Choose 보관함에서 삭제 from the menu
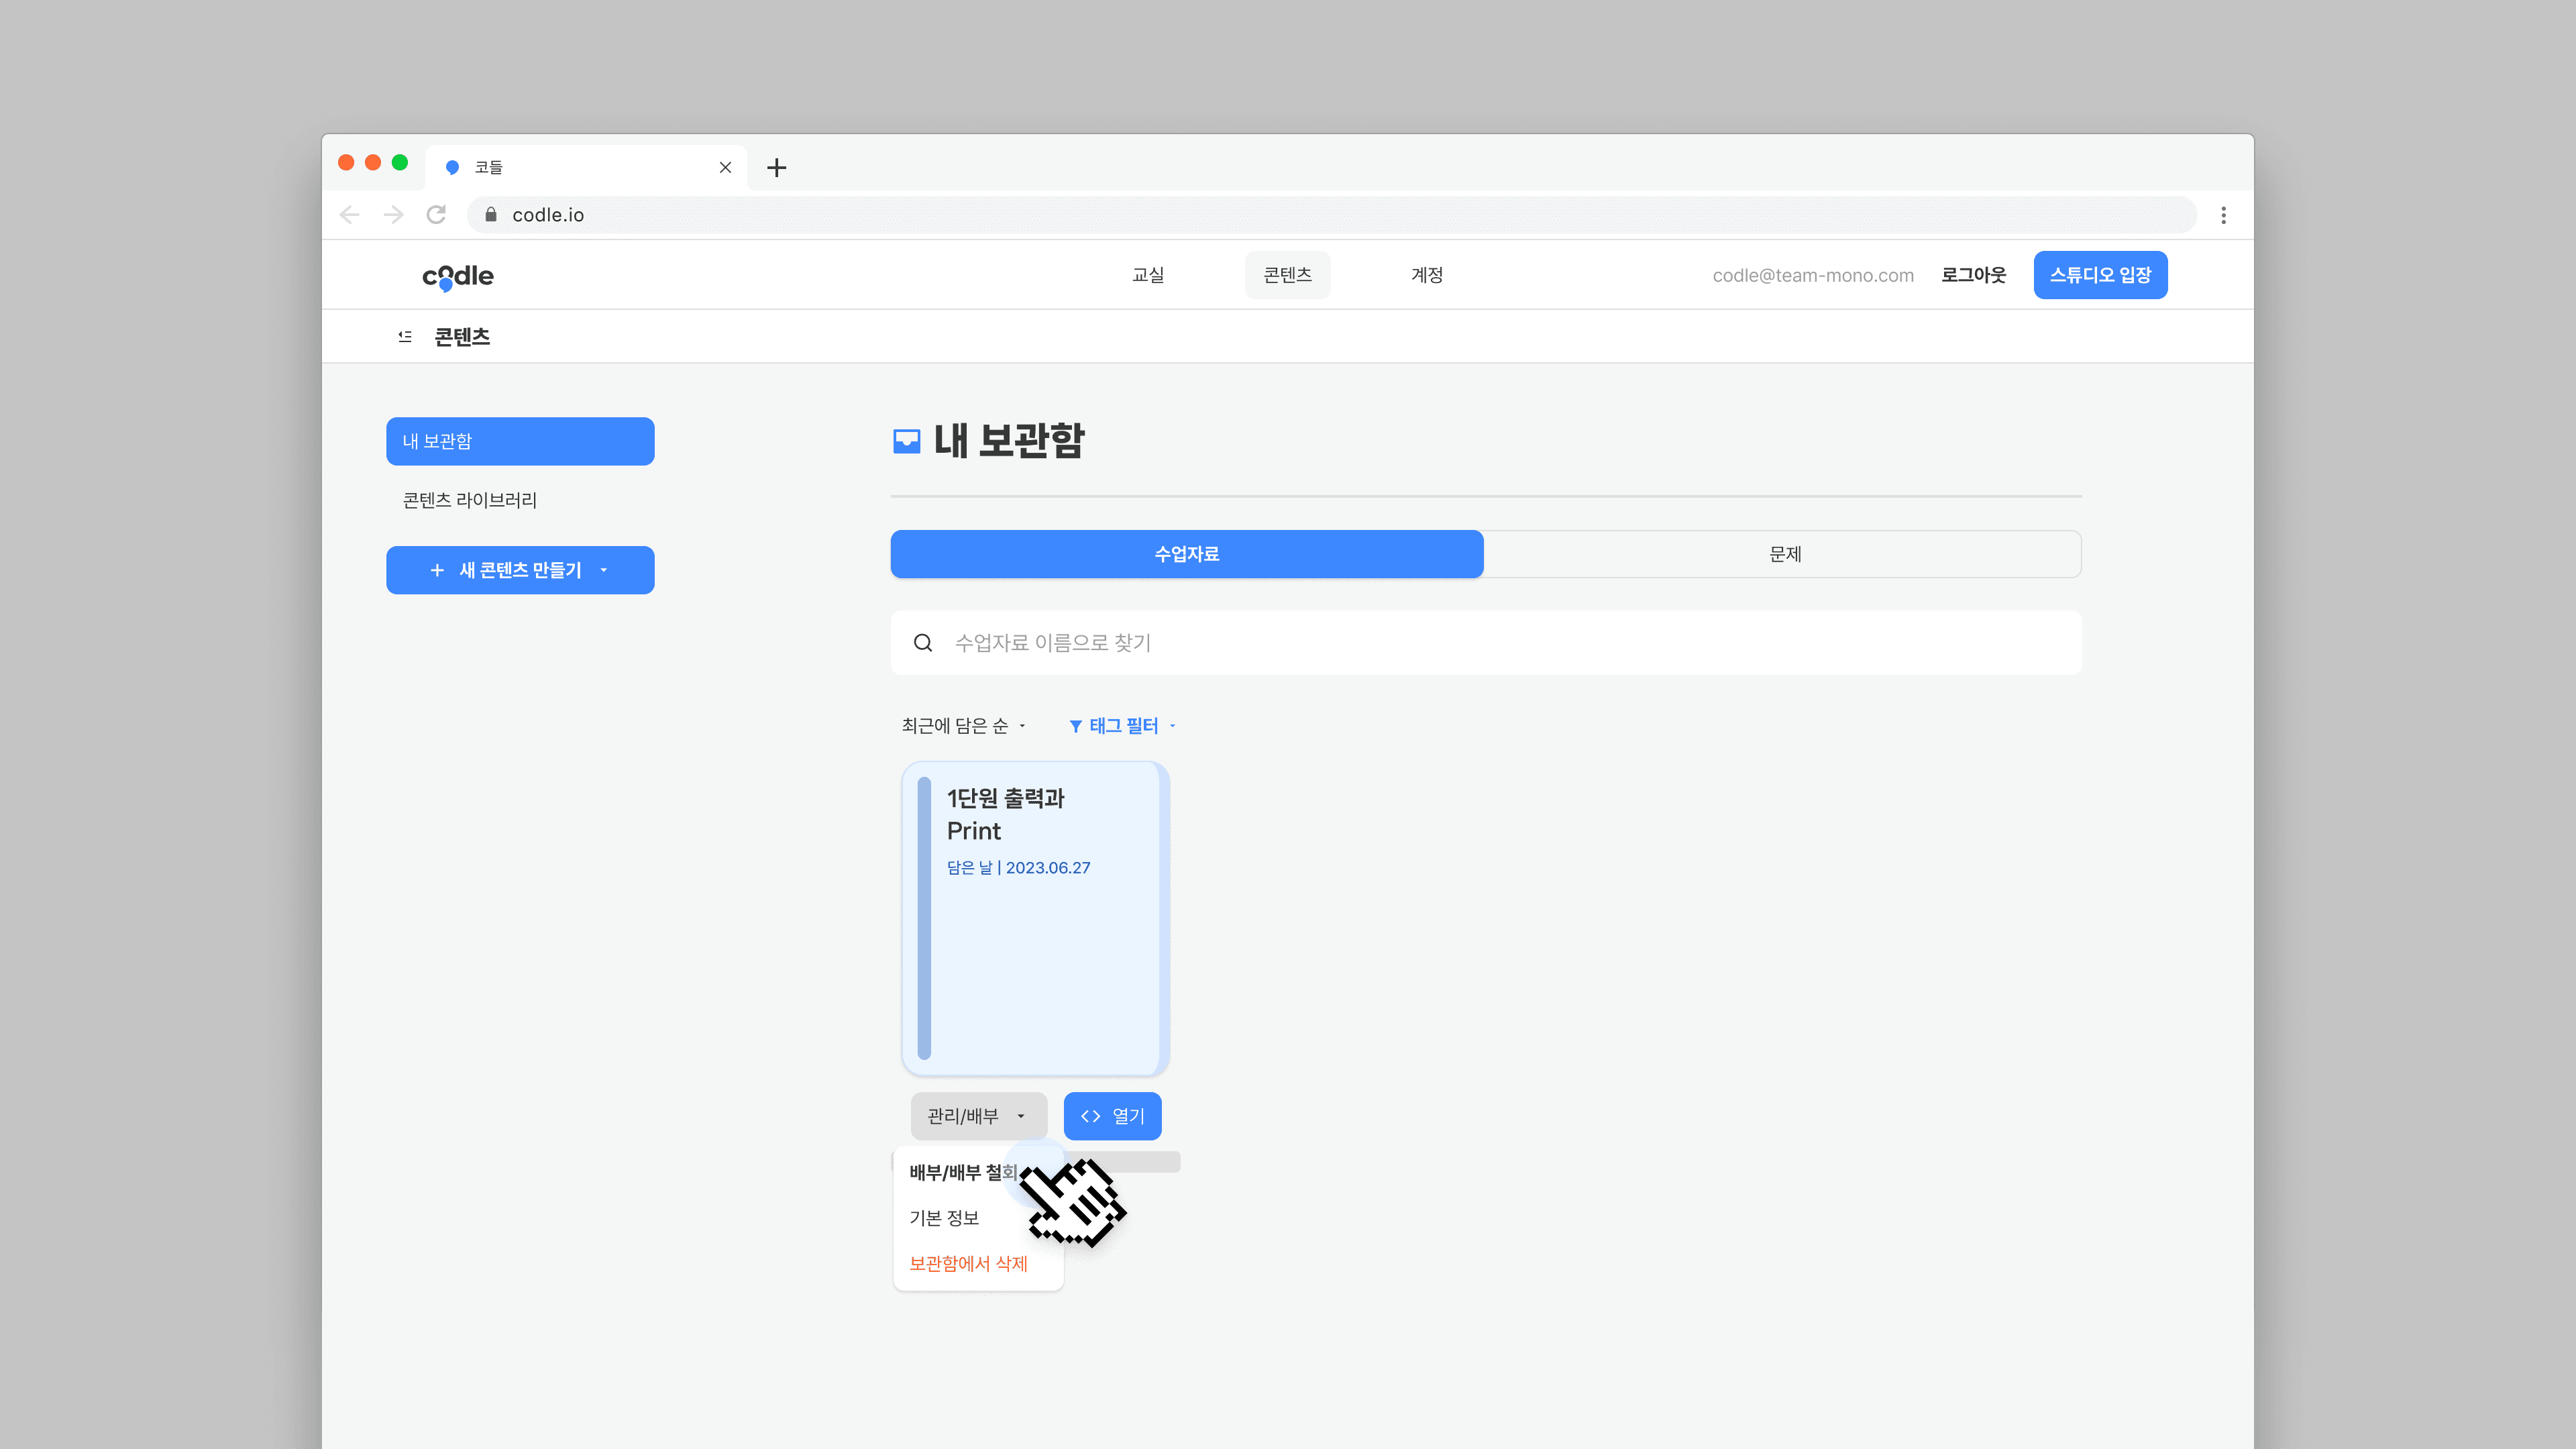 tap(968, 1264)
